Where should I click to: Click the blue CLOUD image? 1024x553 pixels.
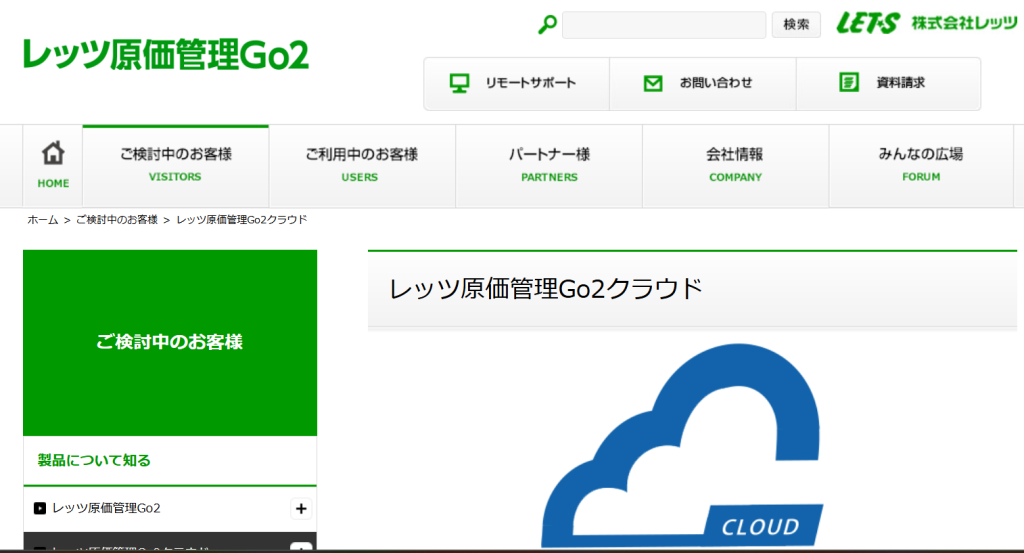point(682,445)
